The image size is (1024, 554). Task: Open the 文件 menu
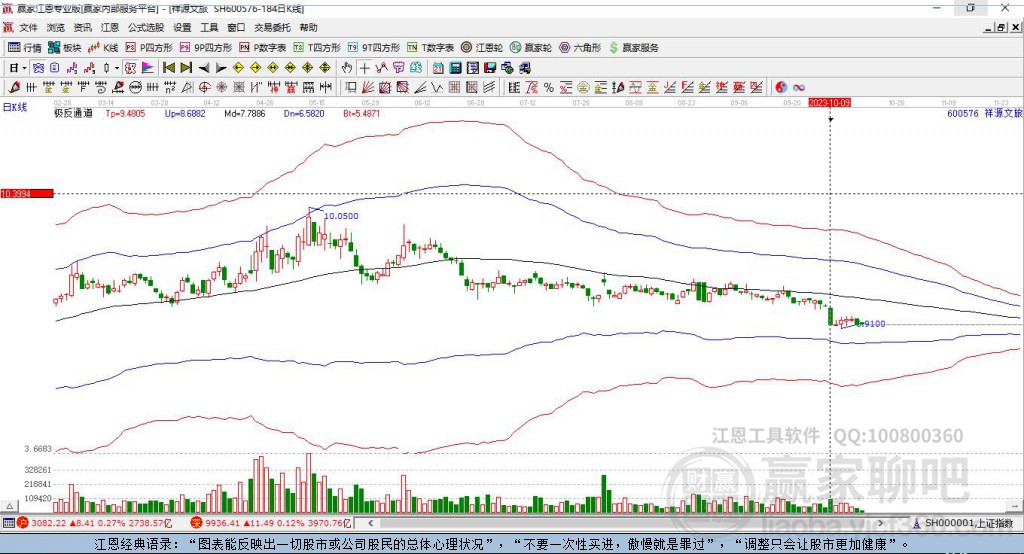click(28, 27)
